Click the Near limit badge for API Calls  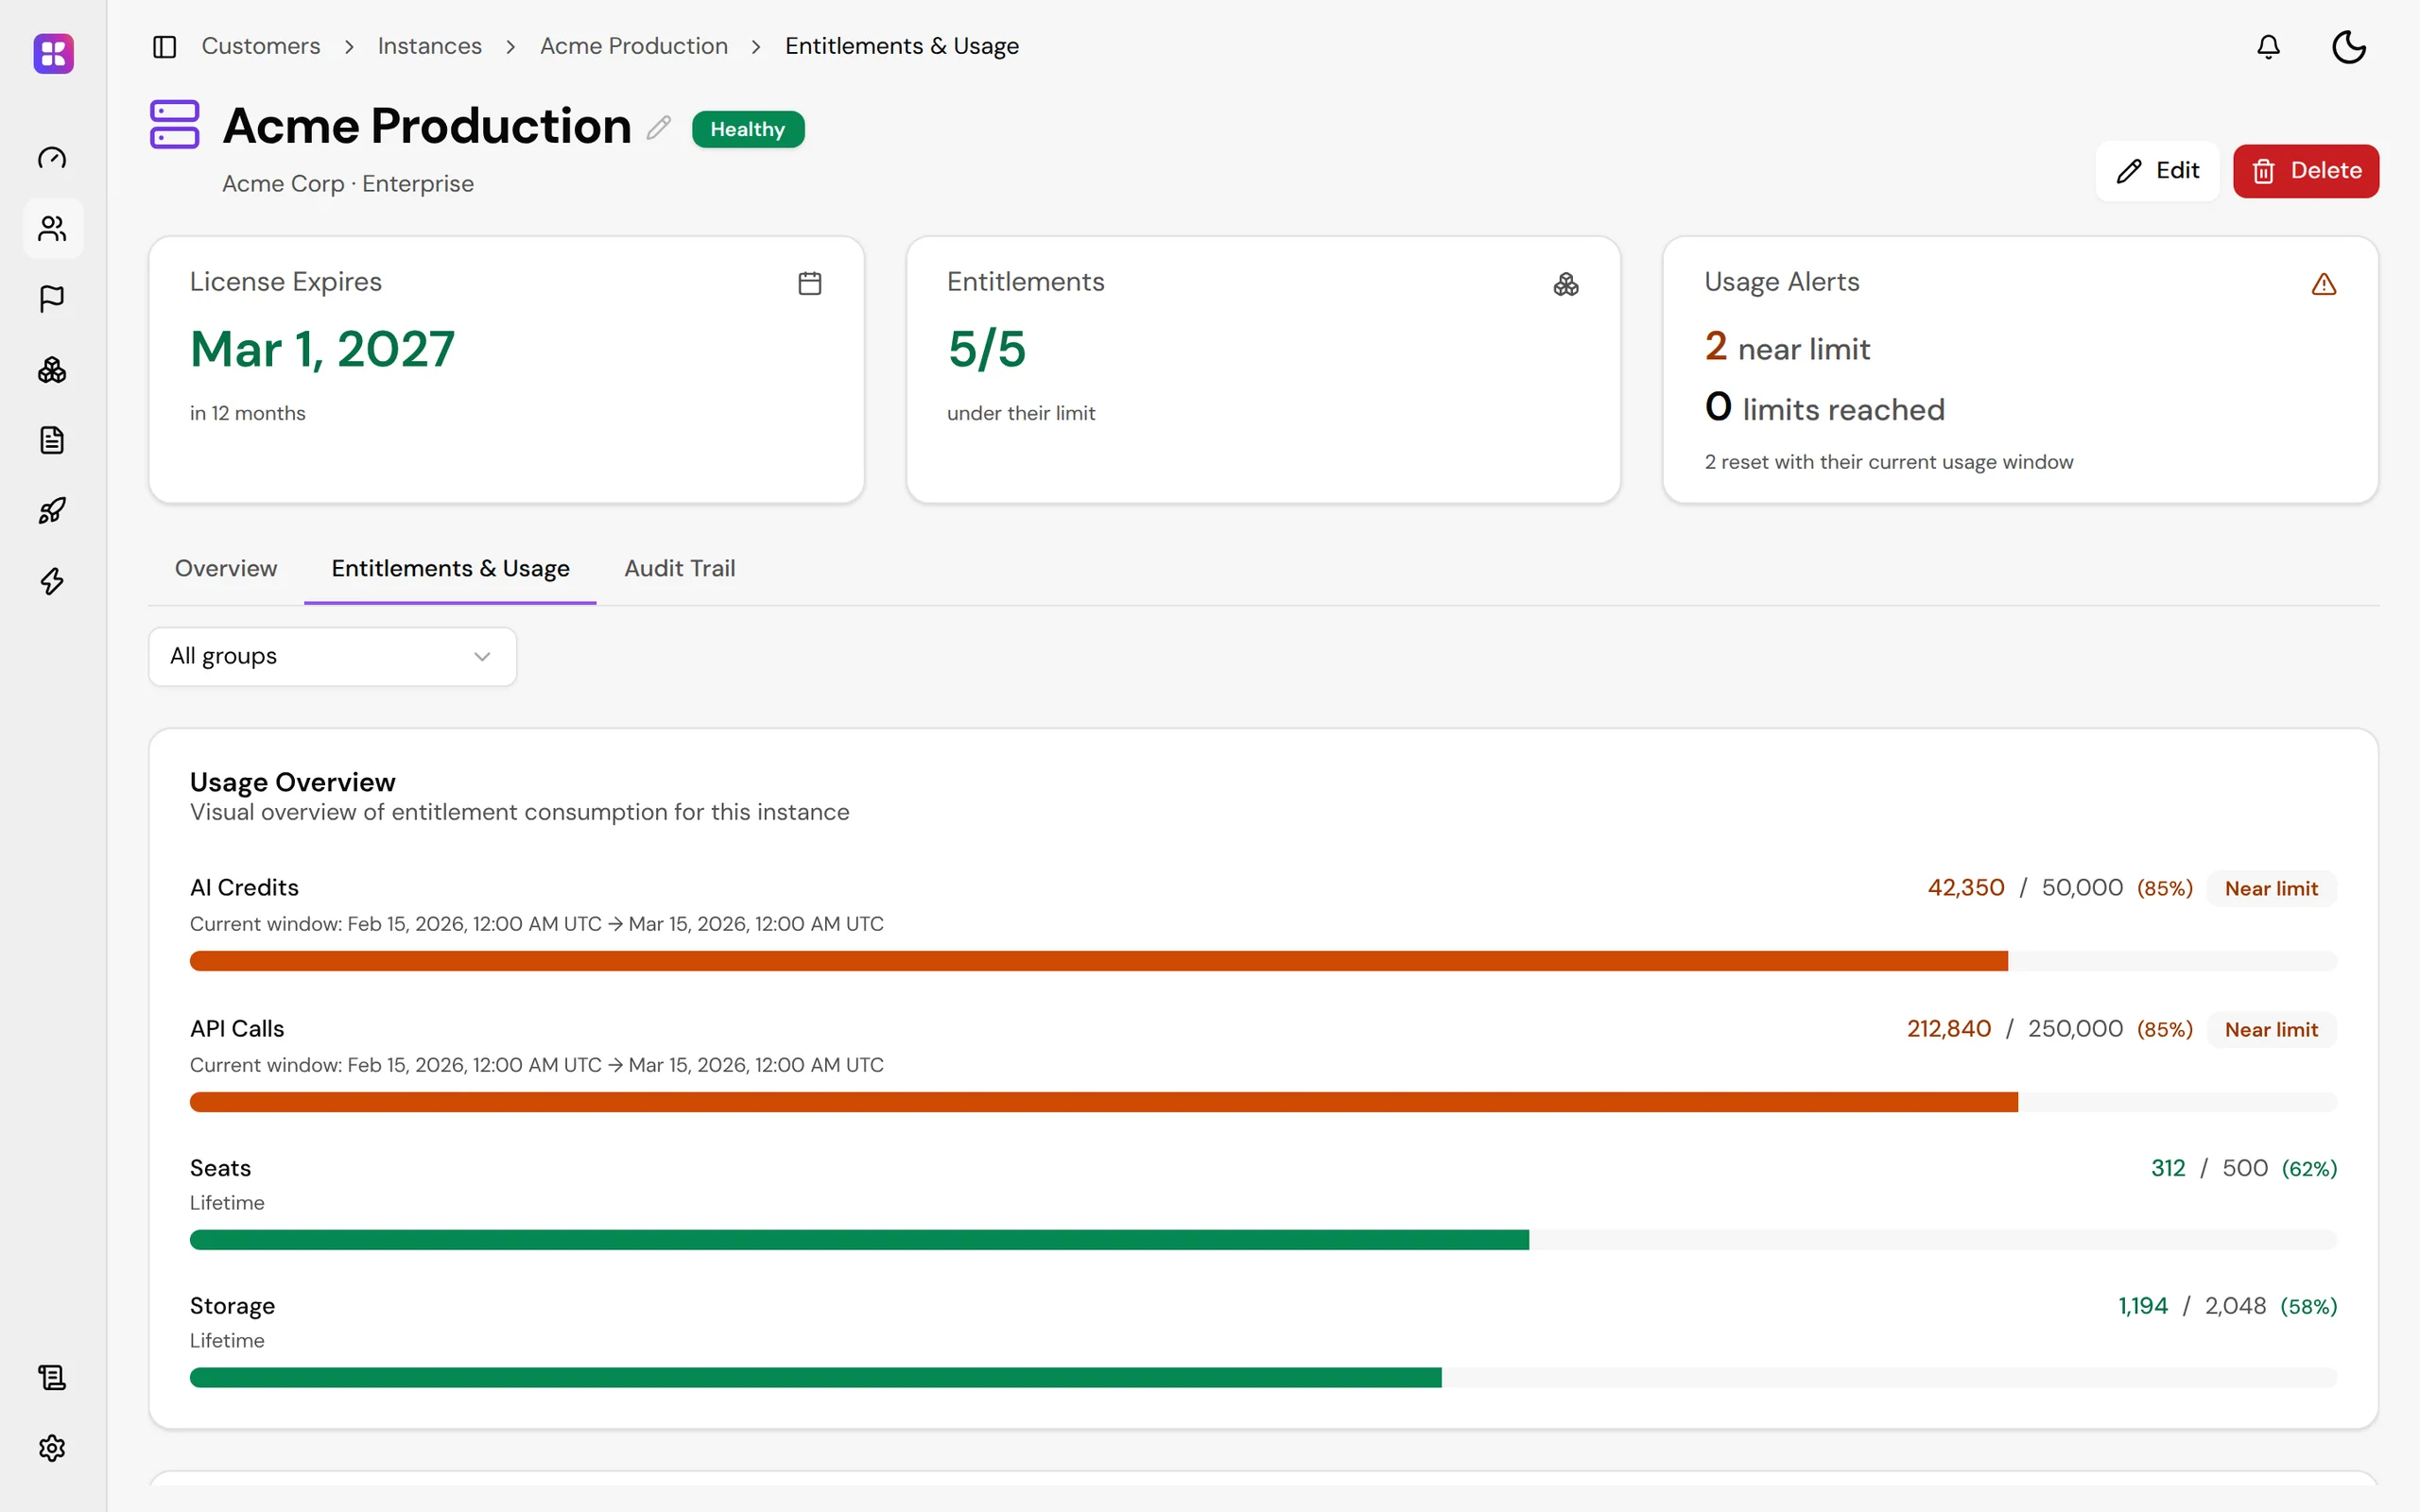tap(2271, 1029)
